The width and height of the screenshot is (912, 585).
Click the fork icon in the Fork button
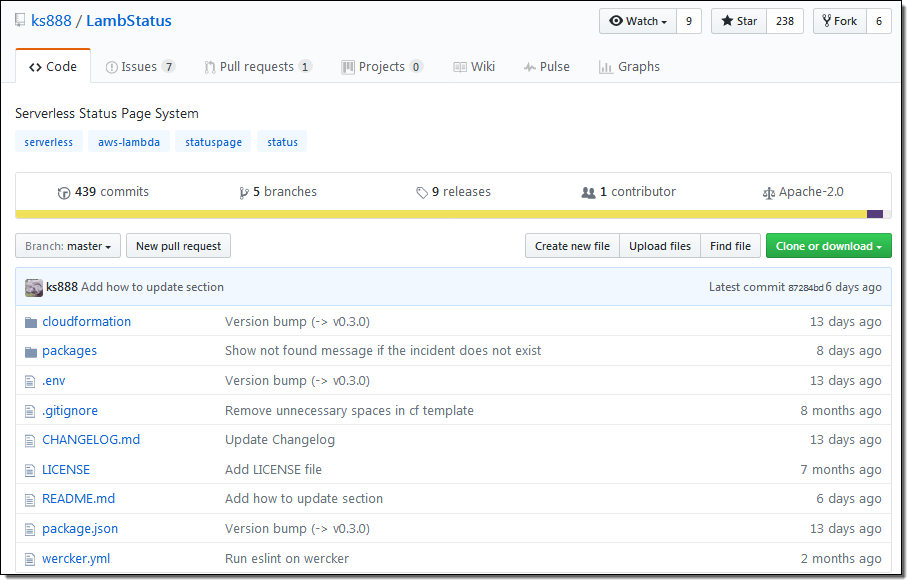click(x=826, y=21)
